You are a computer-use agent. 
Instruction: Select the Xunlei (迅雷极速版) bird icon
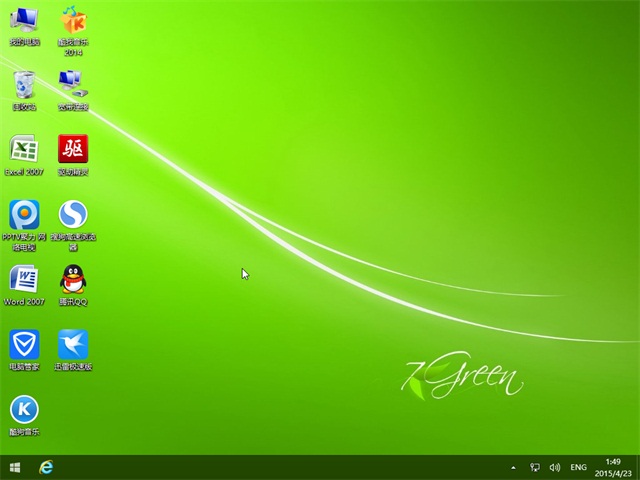tap(73, 344)
